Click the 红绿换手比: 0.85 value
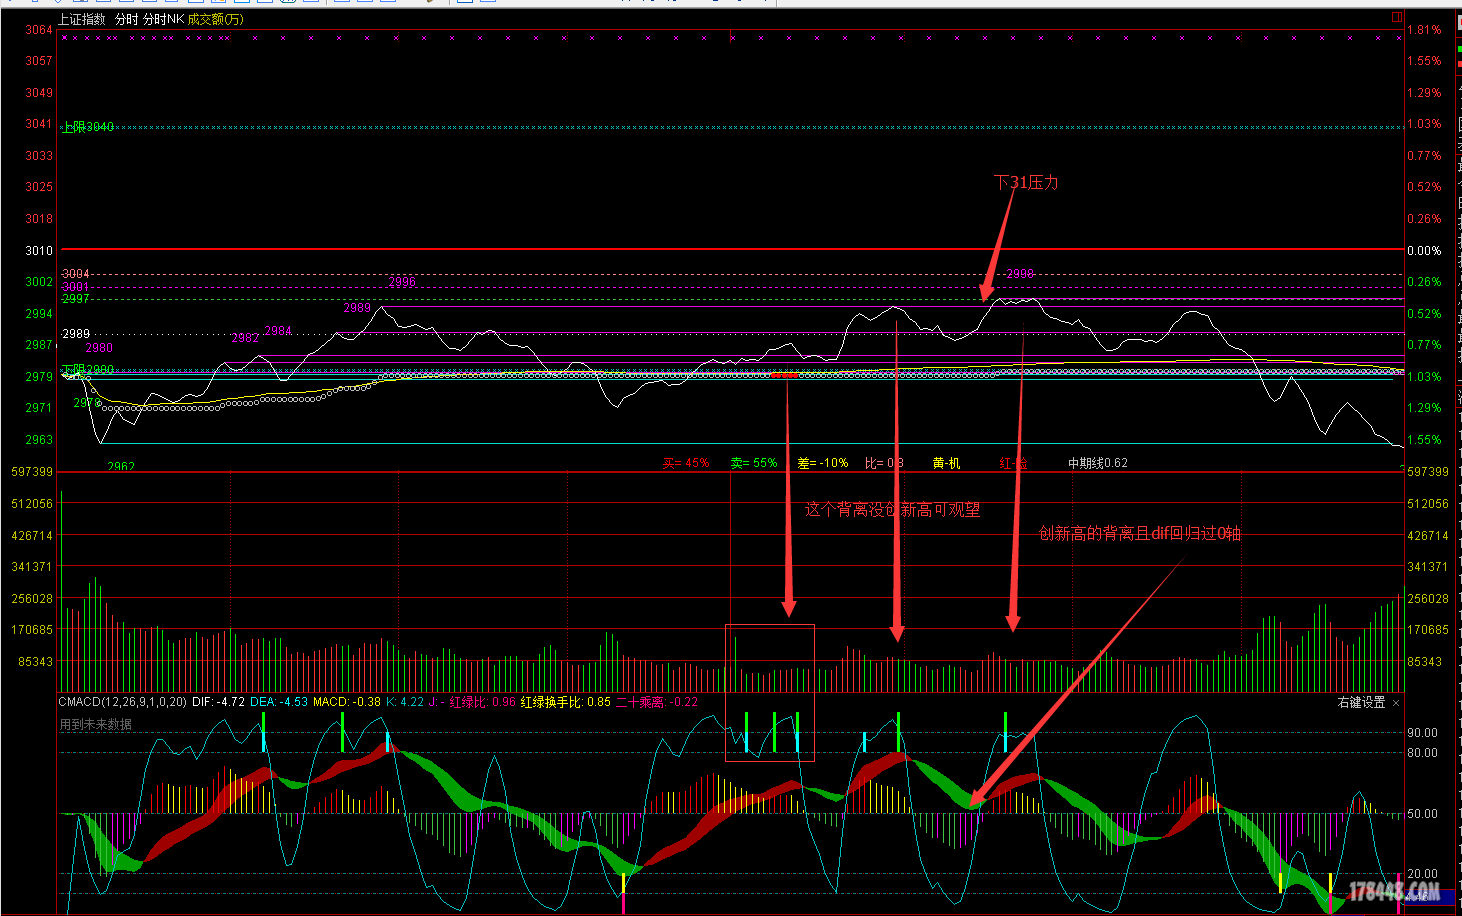This screenshot has width=1462, height=916. tap(566, 702)
